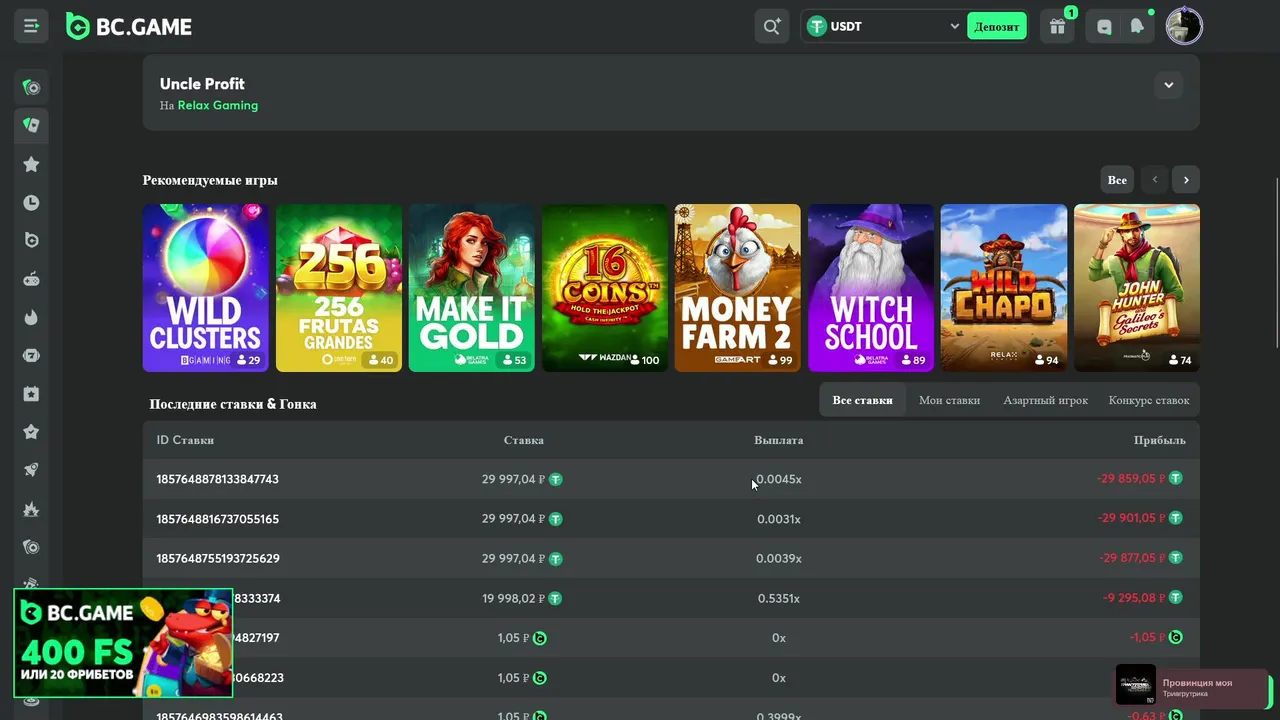
Task: Click the 0.0031x payout value
Action: [779, 519]
